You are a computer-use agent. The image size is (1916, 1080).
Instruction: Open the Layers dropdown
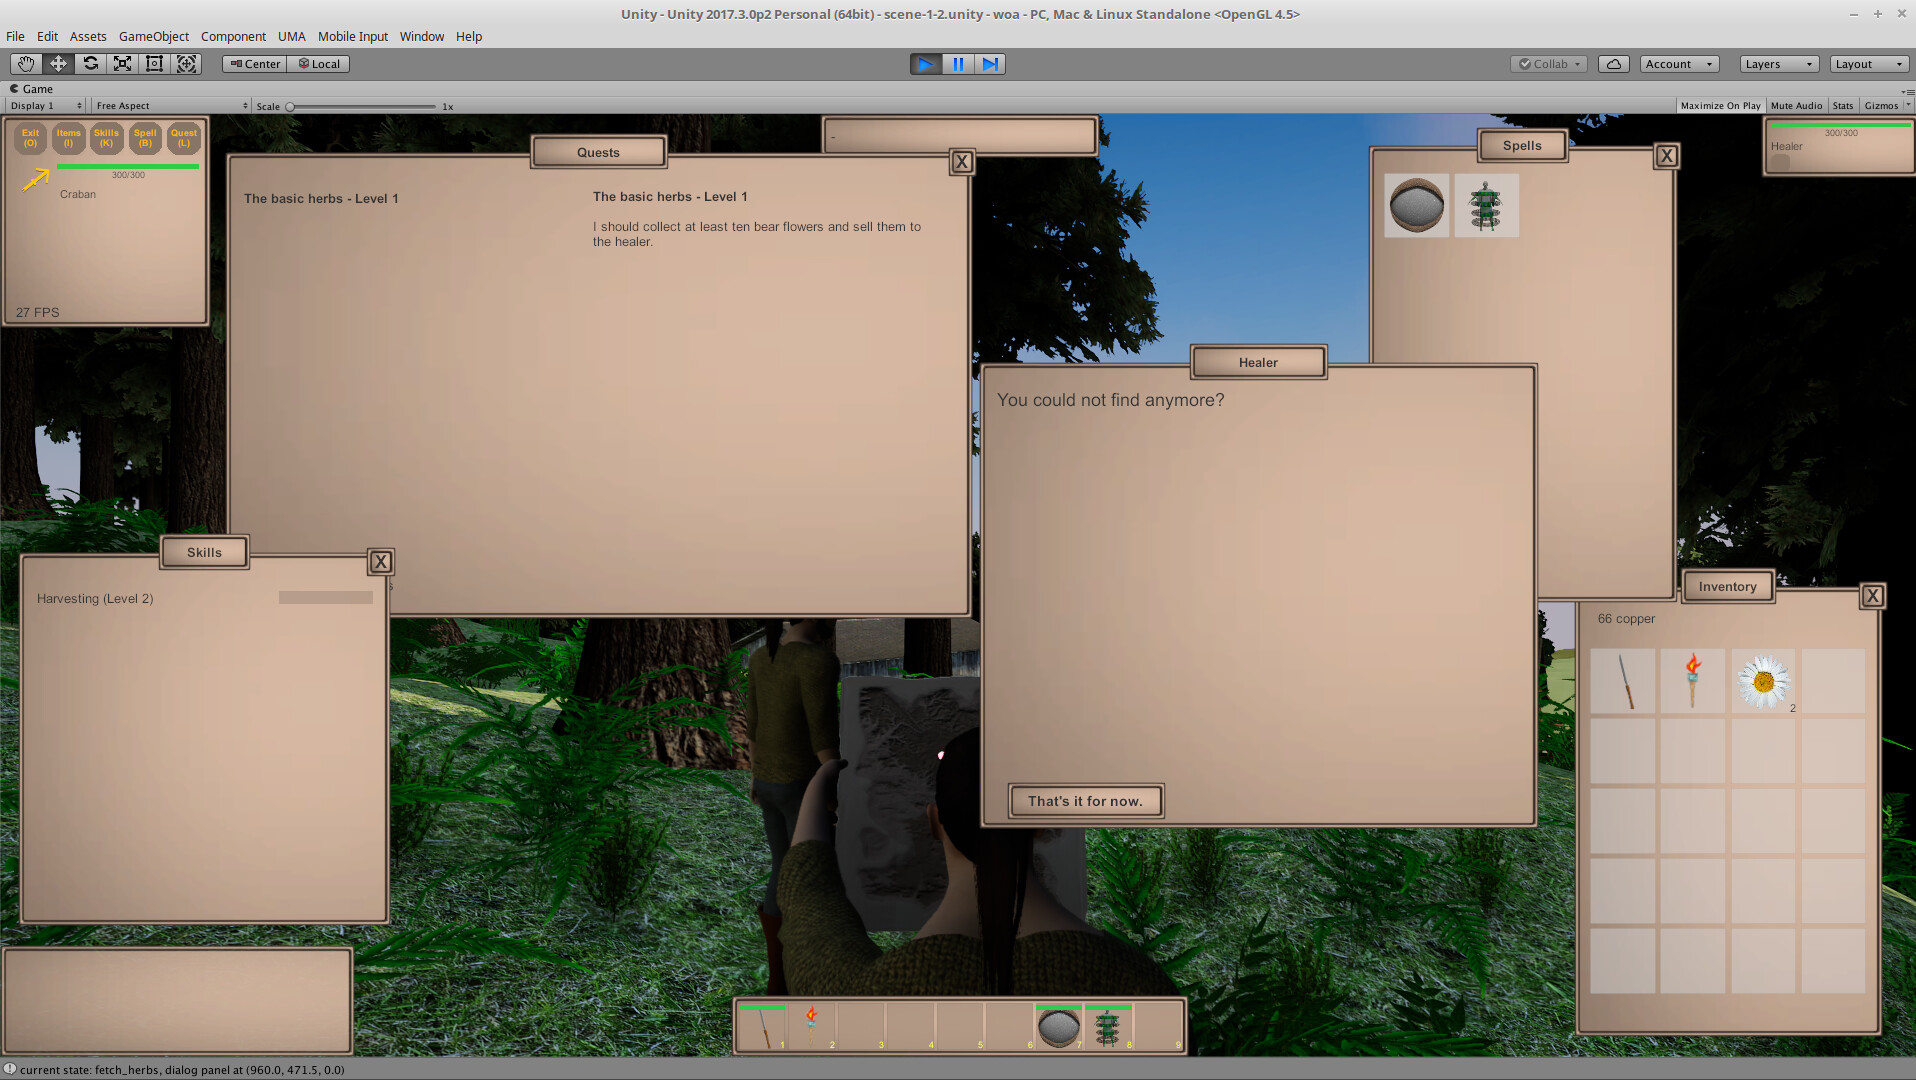point(1778,63)
